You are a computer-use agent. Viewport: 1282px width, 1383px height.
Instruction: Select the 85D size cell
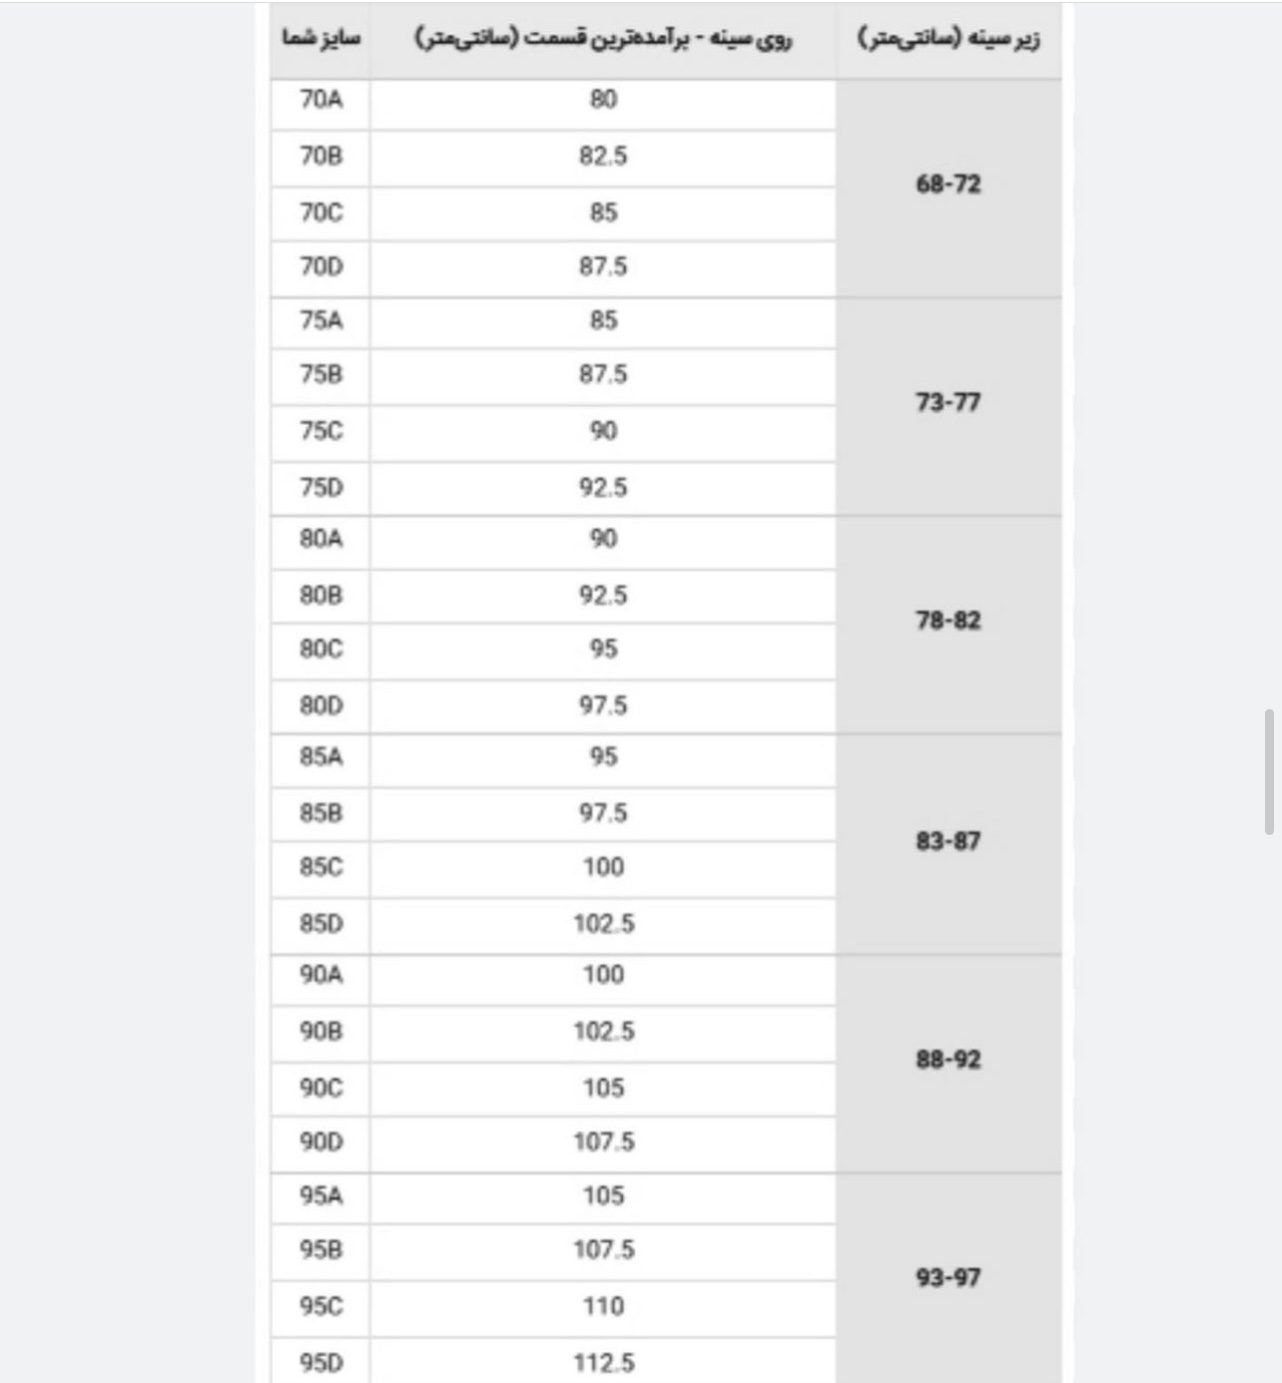click(320, 924)
